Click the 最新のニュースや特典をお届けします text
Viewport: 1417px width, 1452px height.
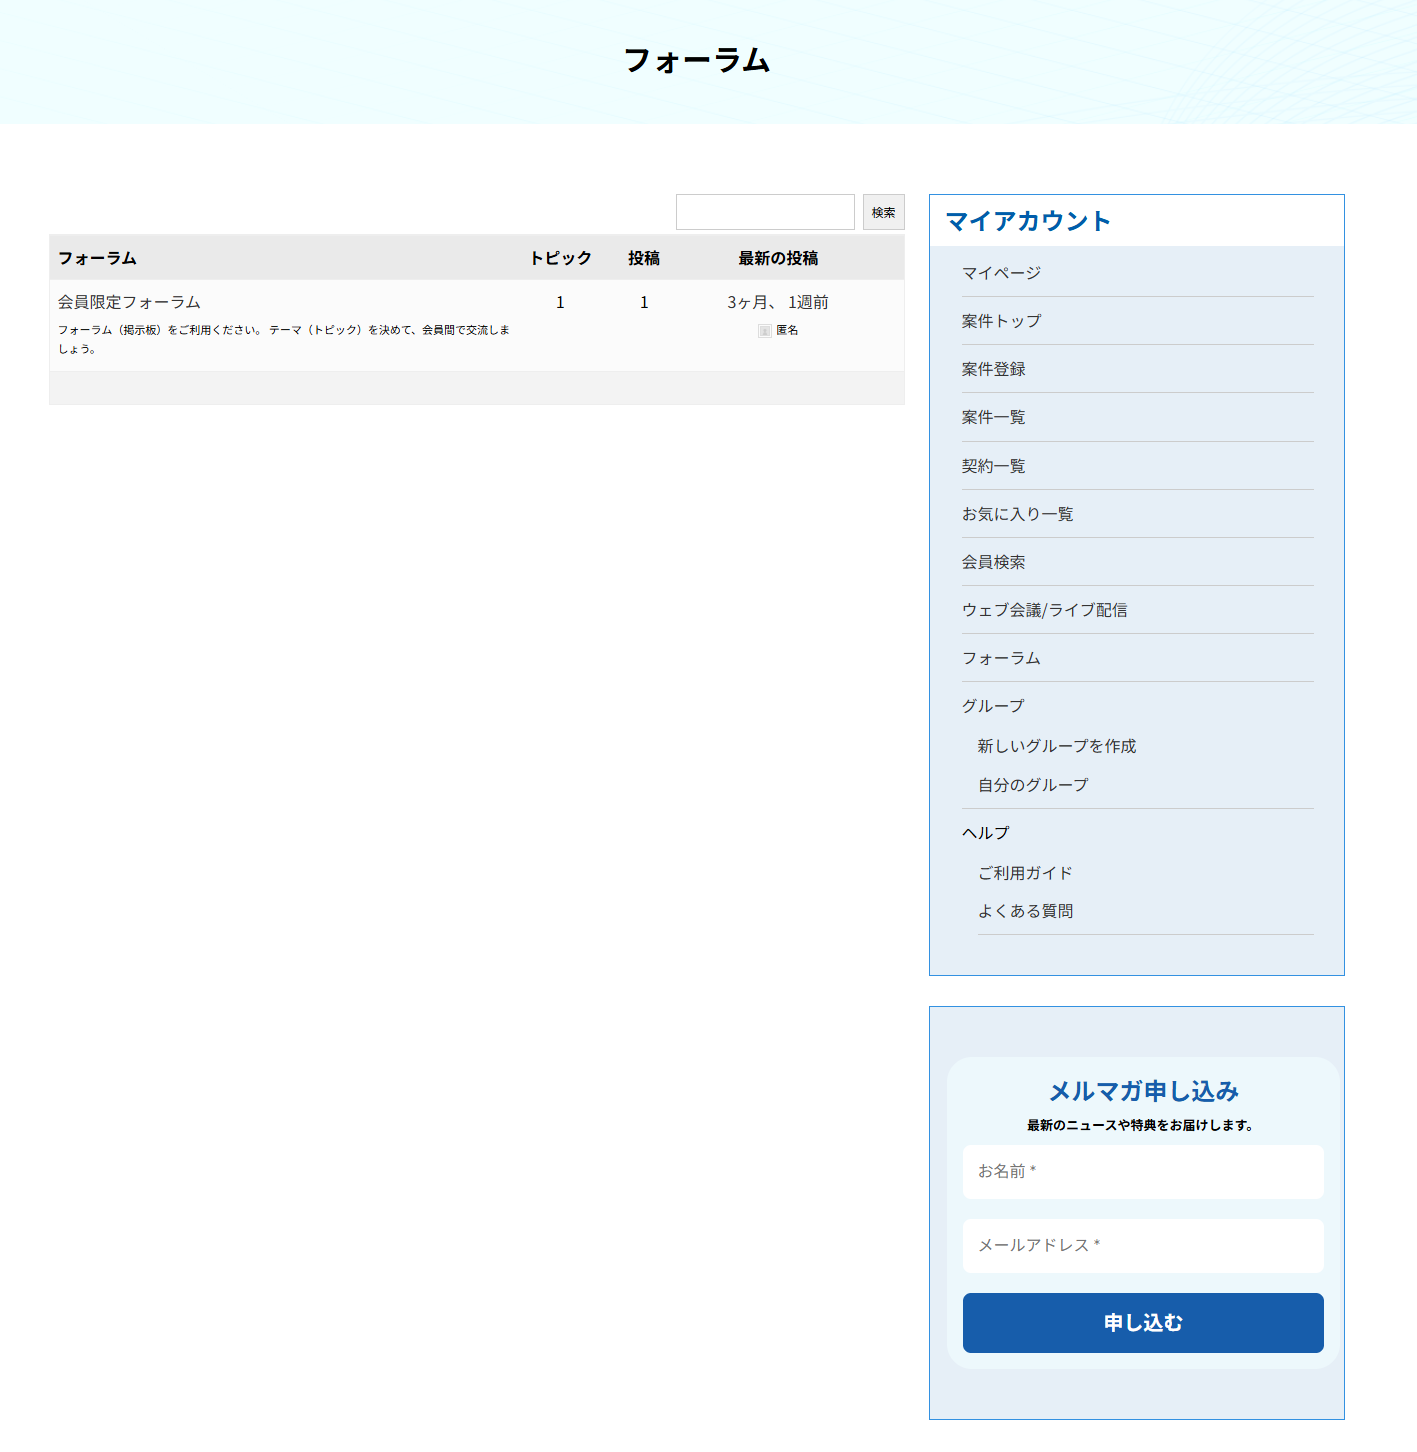point(1140,1125)
